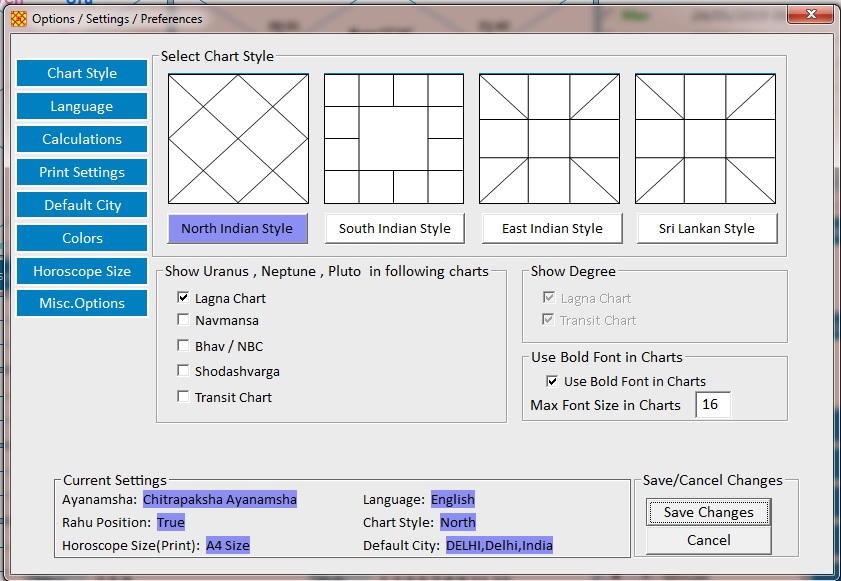Click Chitrapaksha Ayanamsha value
The height and width of the screenshot is (581, 841).
pyautogui.click(x=220, y=499)
